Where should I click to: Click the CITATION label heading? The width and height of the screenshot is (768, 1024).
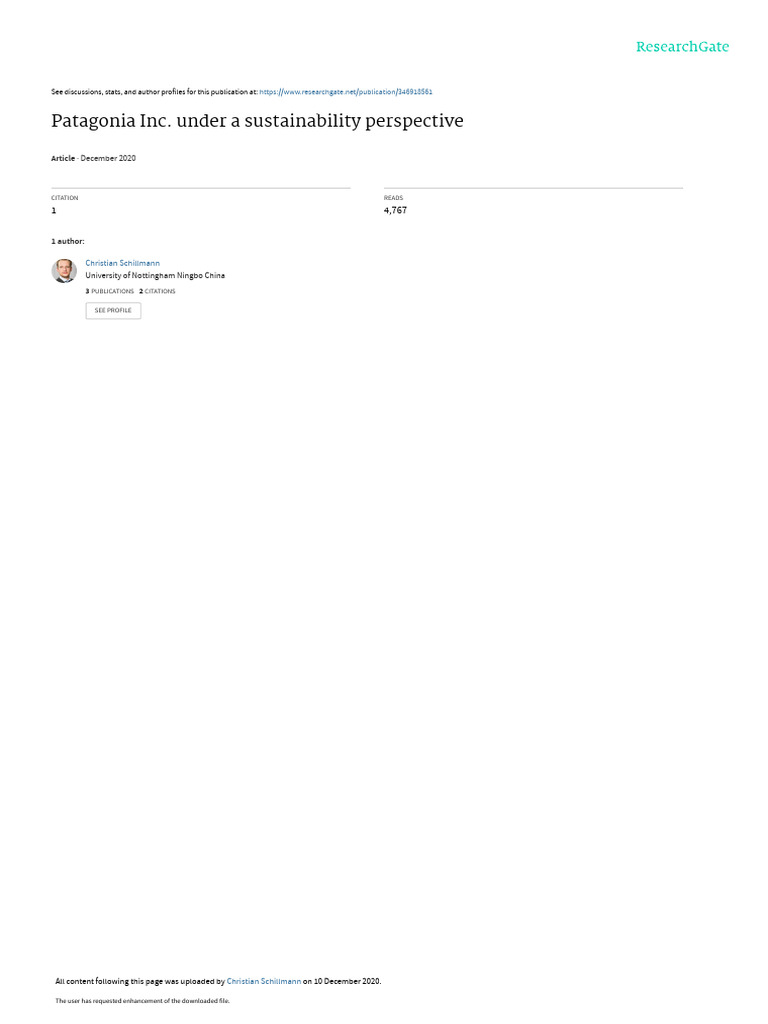(x=65, y=198)
